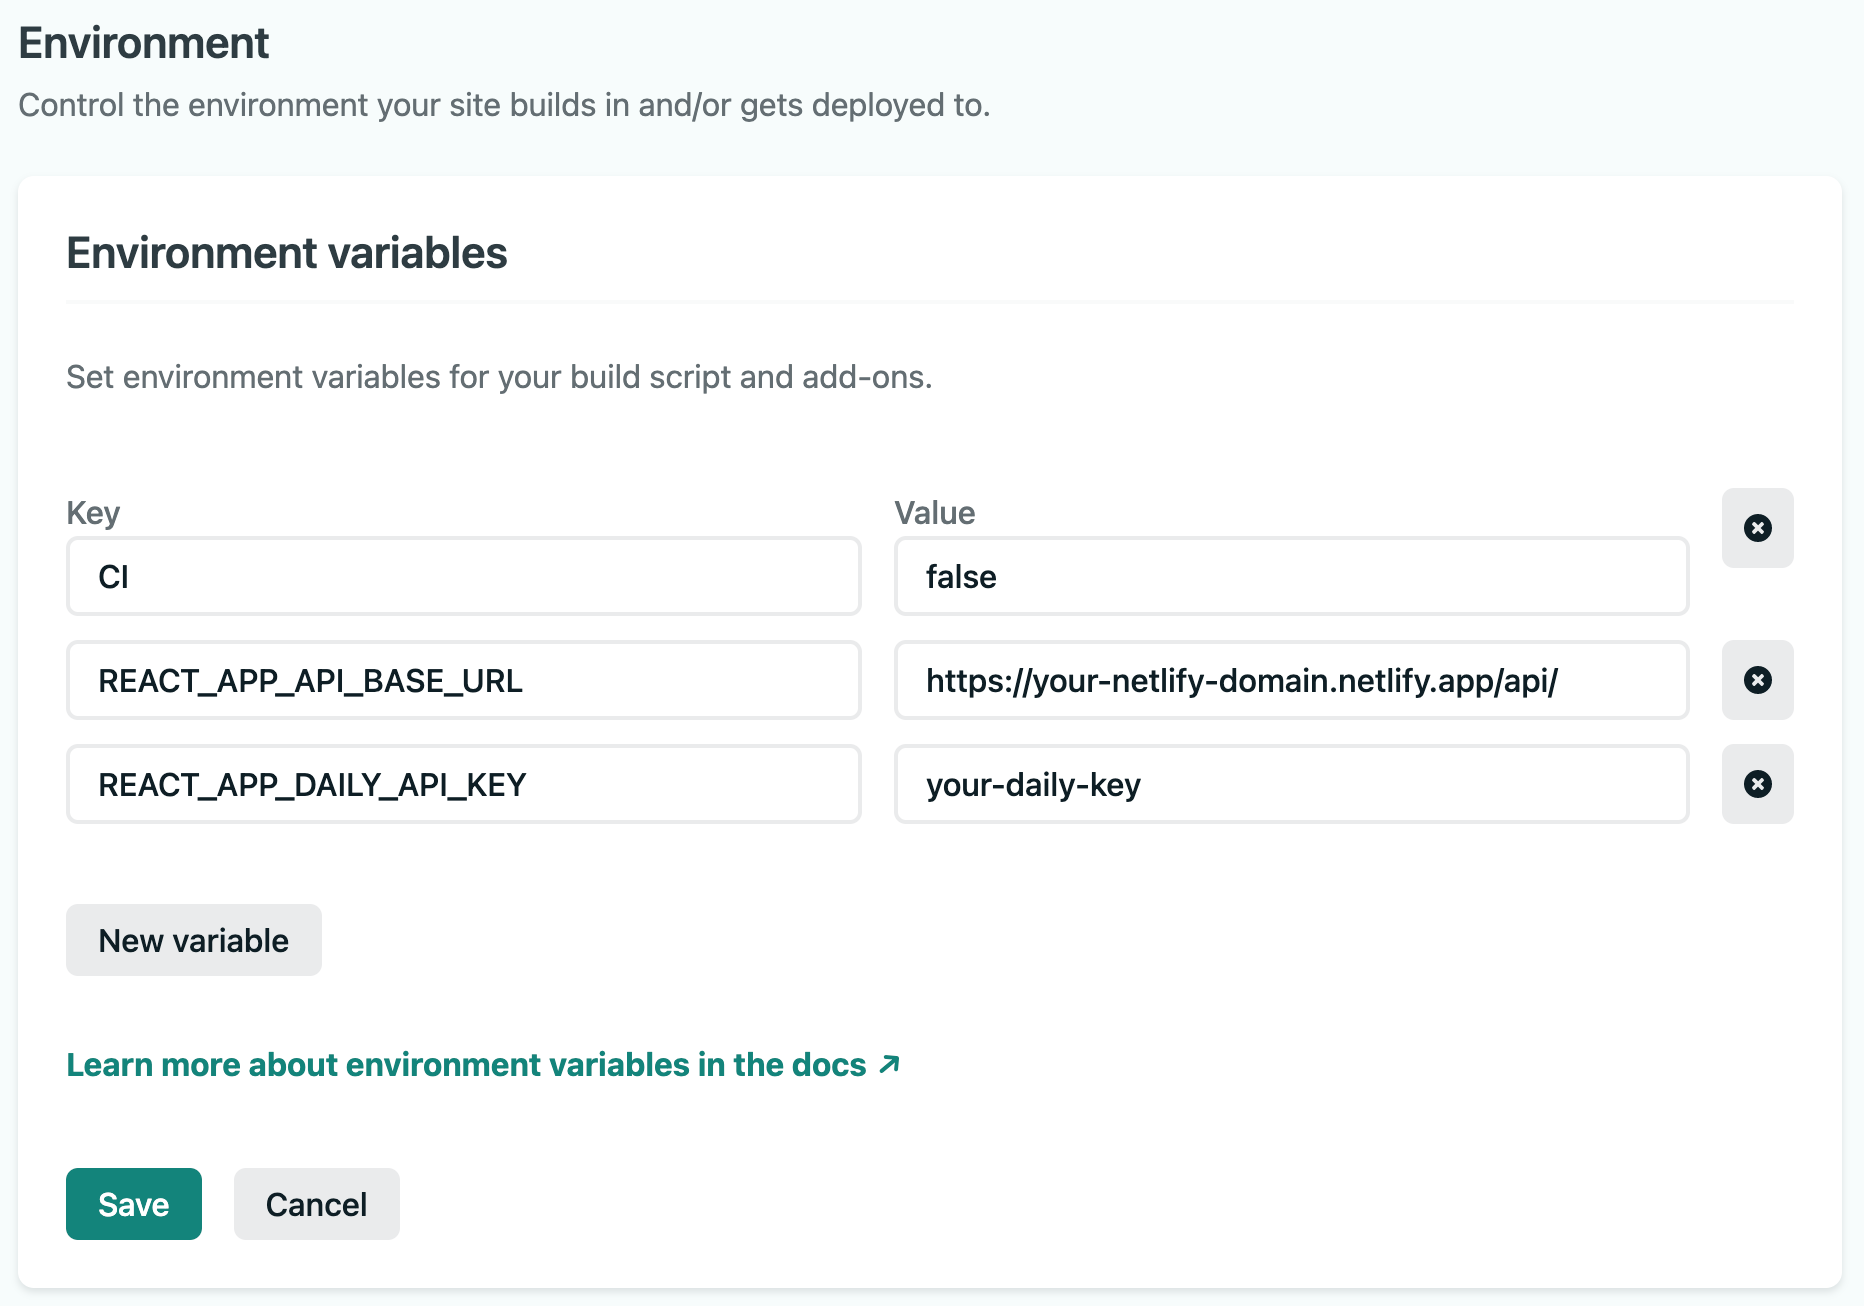The image size is (1864, 1306).
Task: Delete the REACT_APP_API_BASE_URL variable row
Action: click(1757, 680)
